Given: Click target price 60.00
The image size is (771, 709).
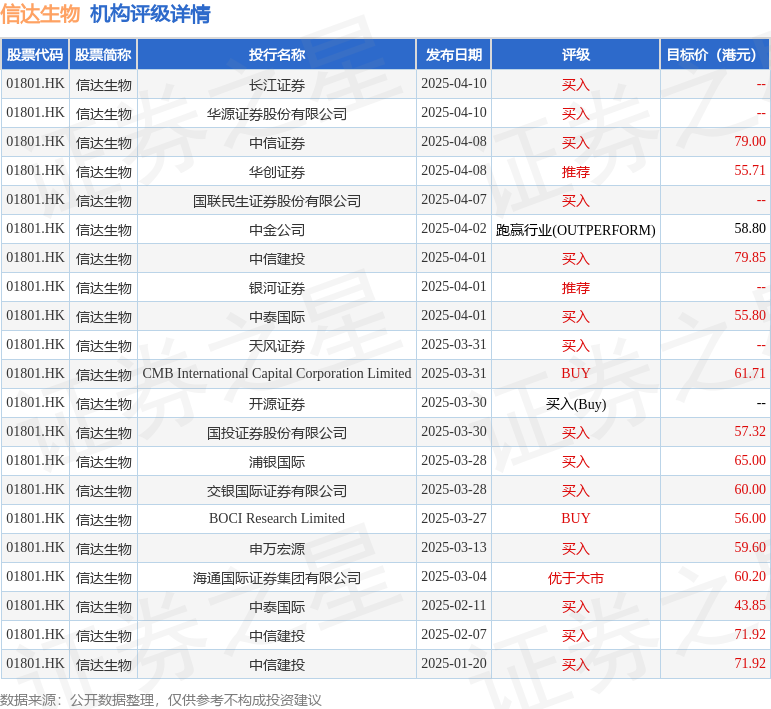Looking at the screenshot, I should [x=750, y=490].
